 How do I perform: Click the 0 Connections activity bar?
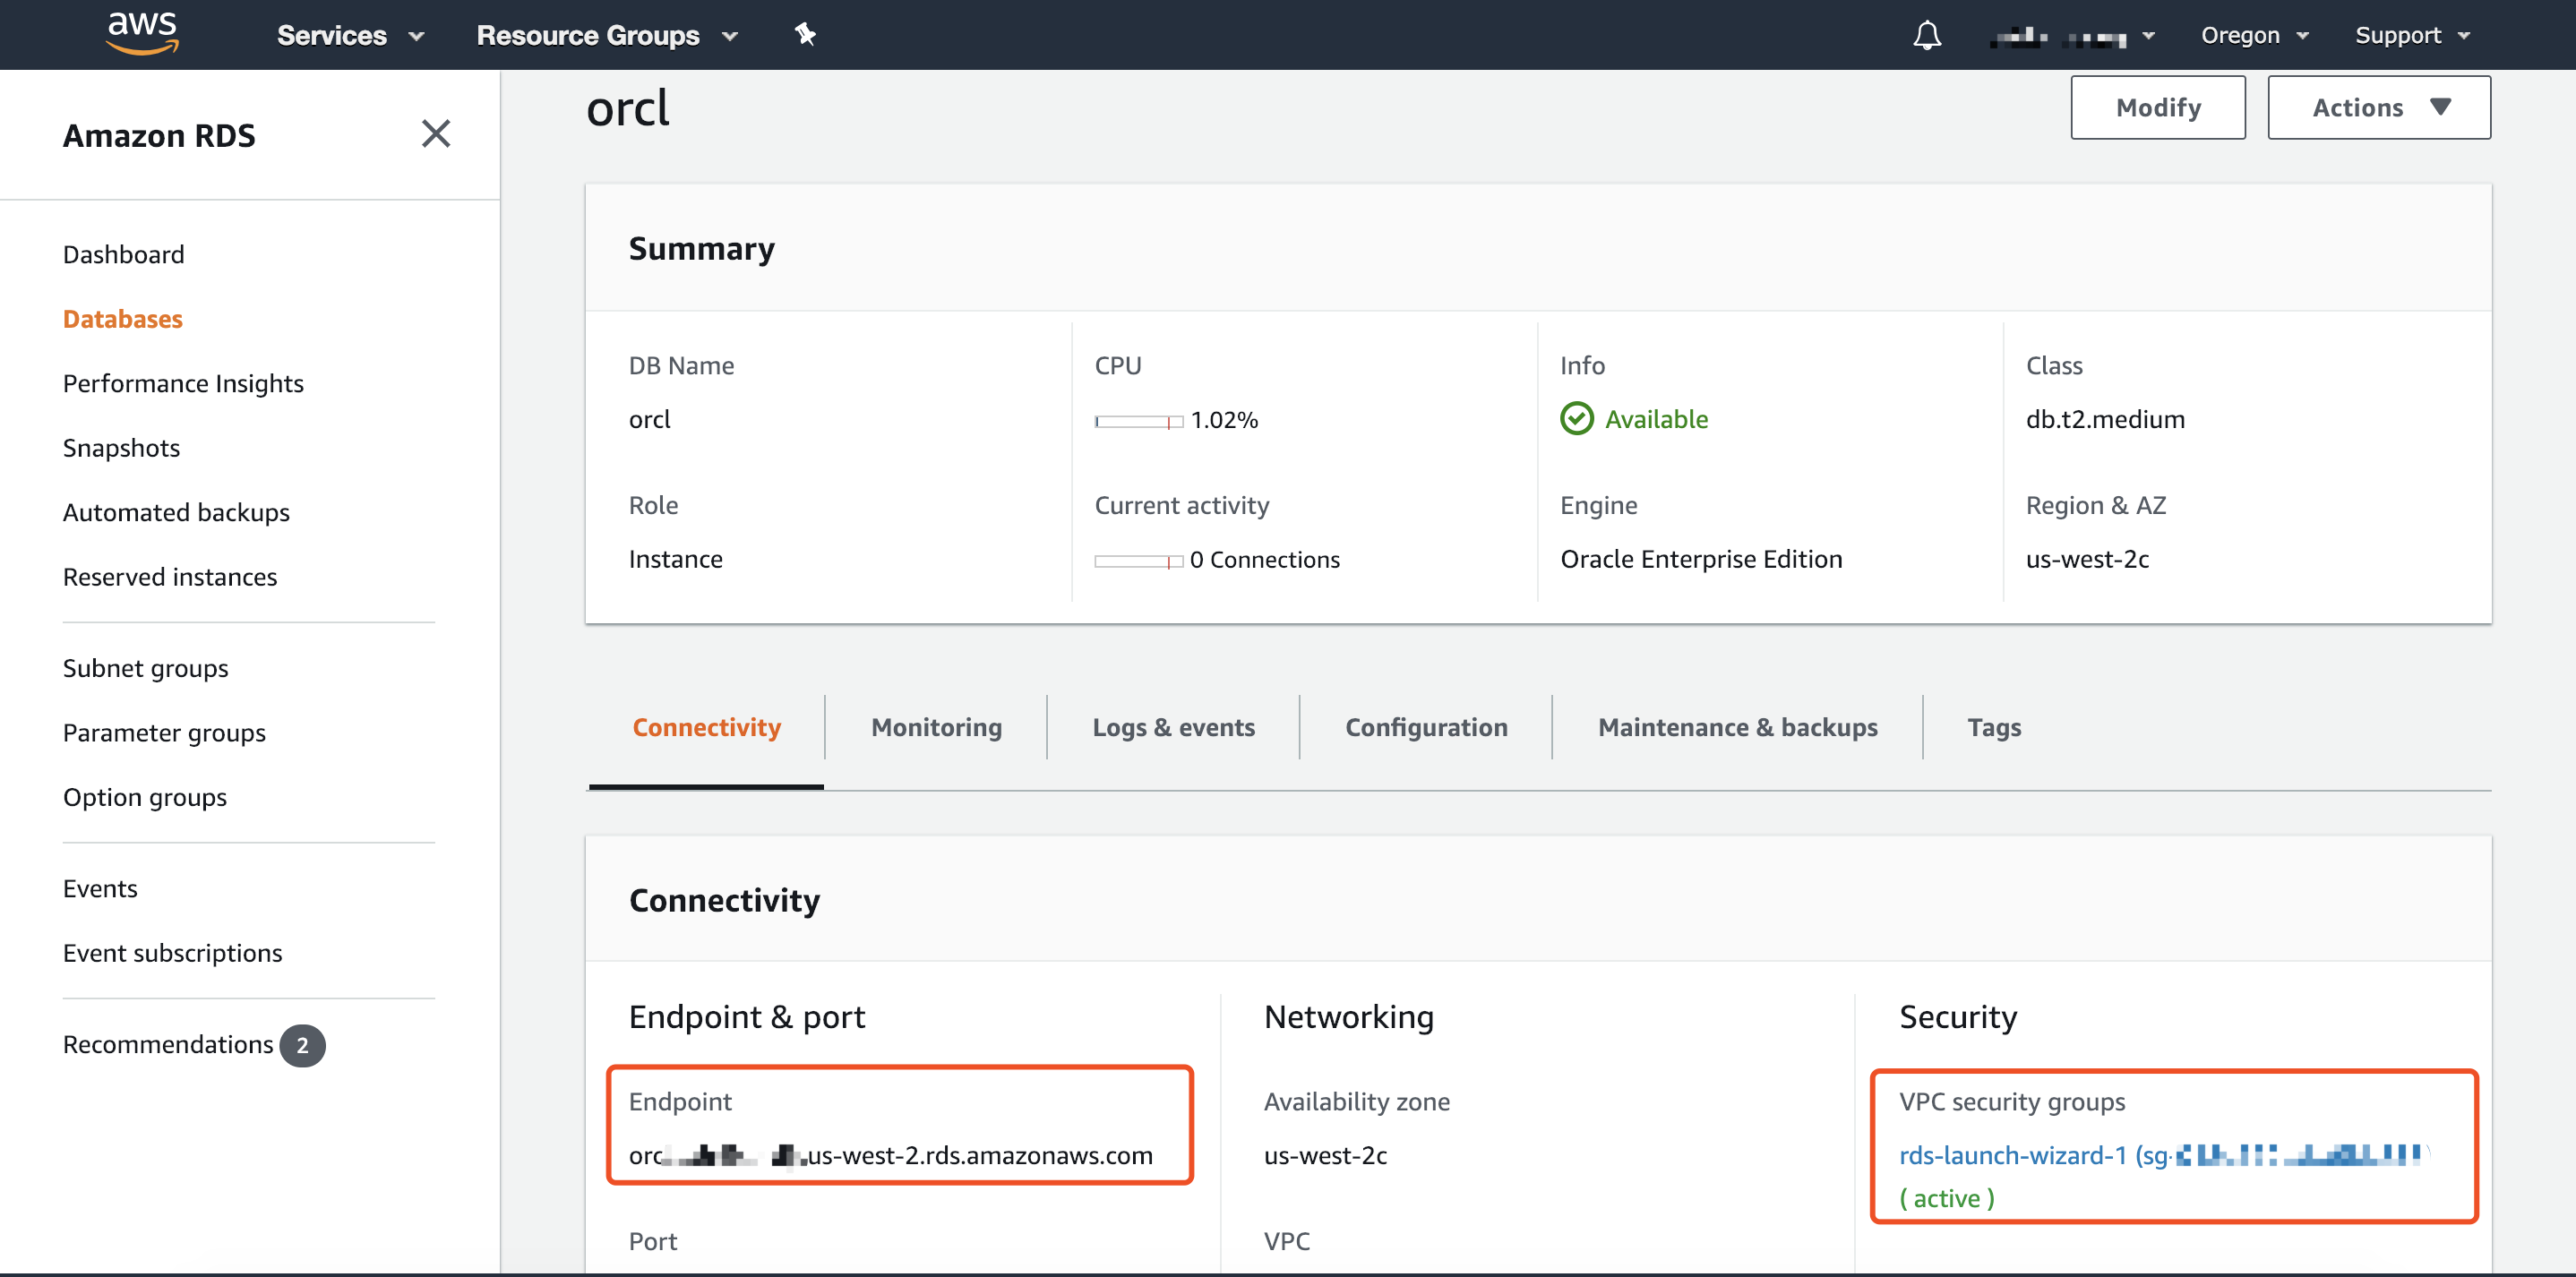(1138, 561)
